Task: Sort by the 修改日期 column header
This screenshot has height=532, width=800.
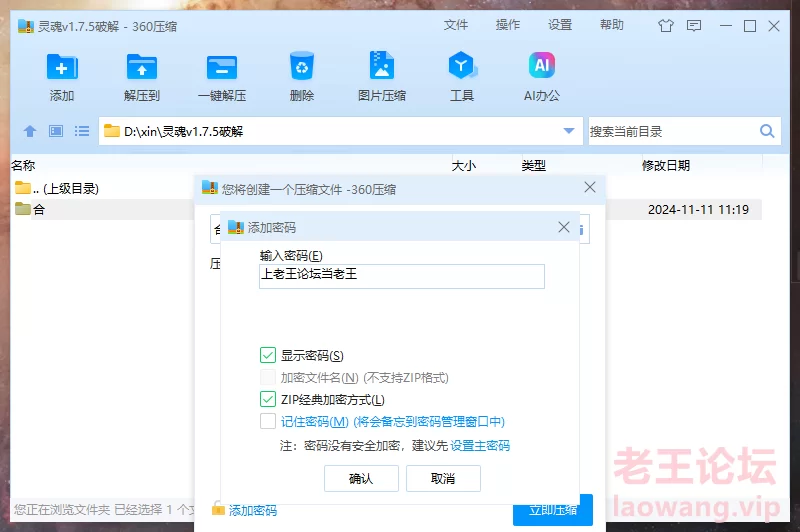Action: (x=666, y=165)
